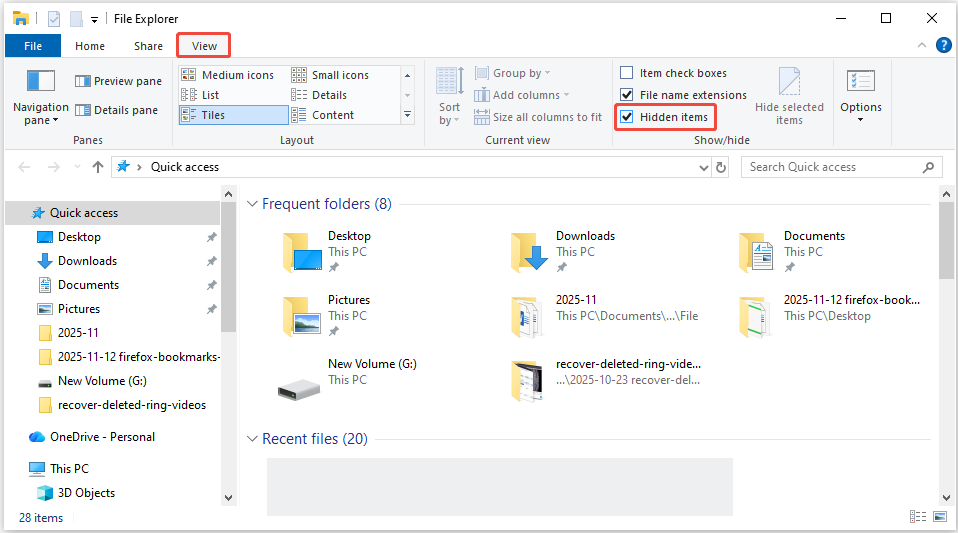Open the Sort by menu

450,97
